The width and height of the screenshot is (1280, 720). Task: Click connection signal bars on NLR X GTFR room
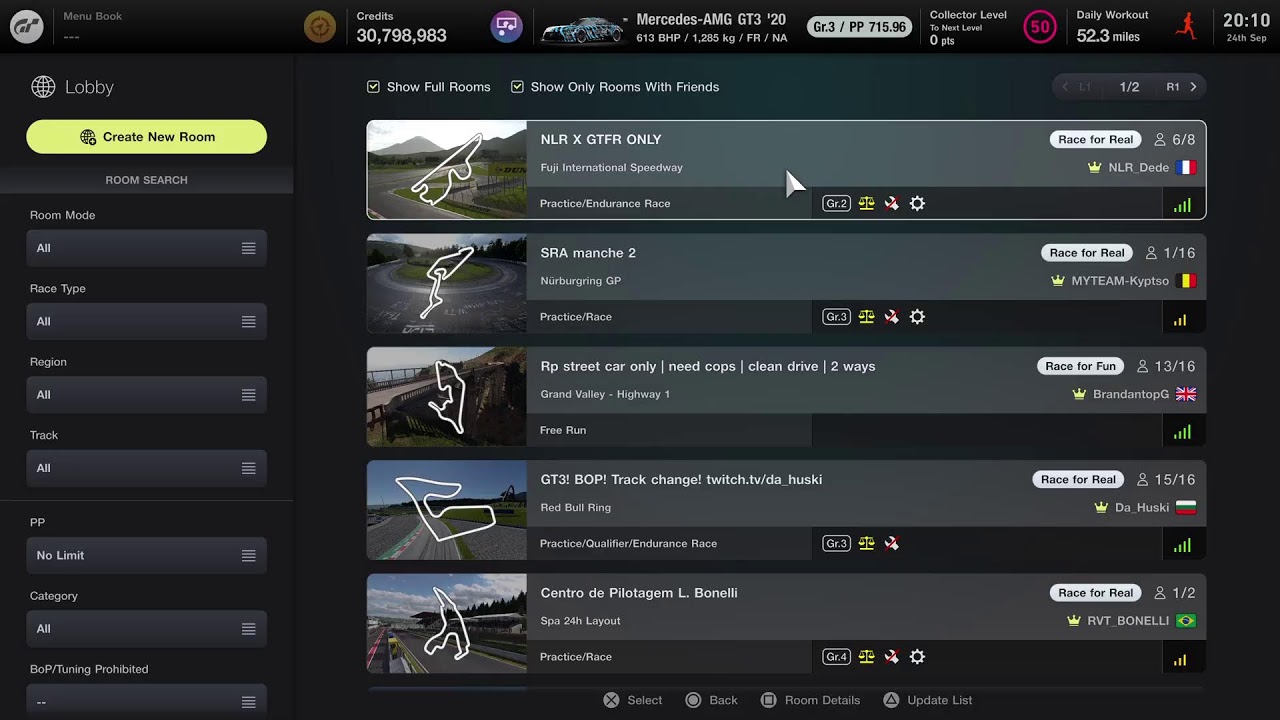pos(1182,205)
